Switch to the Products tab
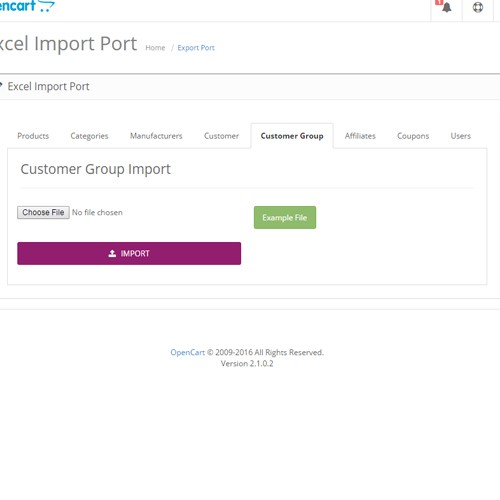Screen dimensions: 500x500 [x=33, y=136]
